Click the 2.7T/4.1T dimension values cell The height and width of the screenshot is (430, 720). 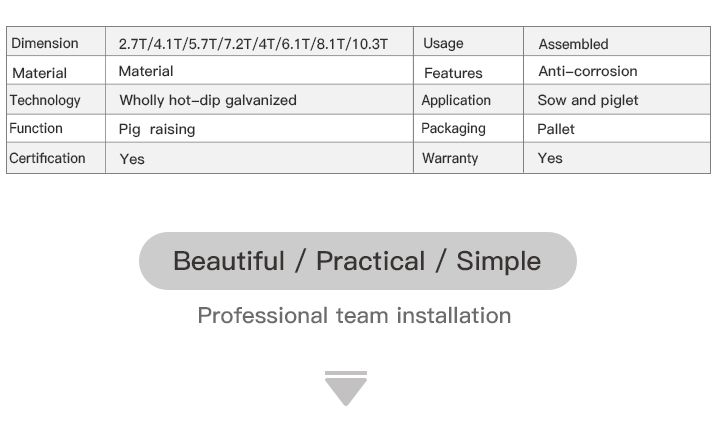pos(253,44)
